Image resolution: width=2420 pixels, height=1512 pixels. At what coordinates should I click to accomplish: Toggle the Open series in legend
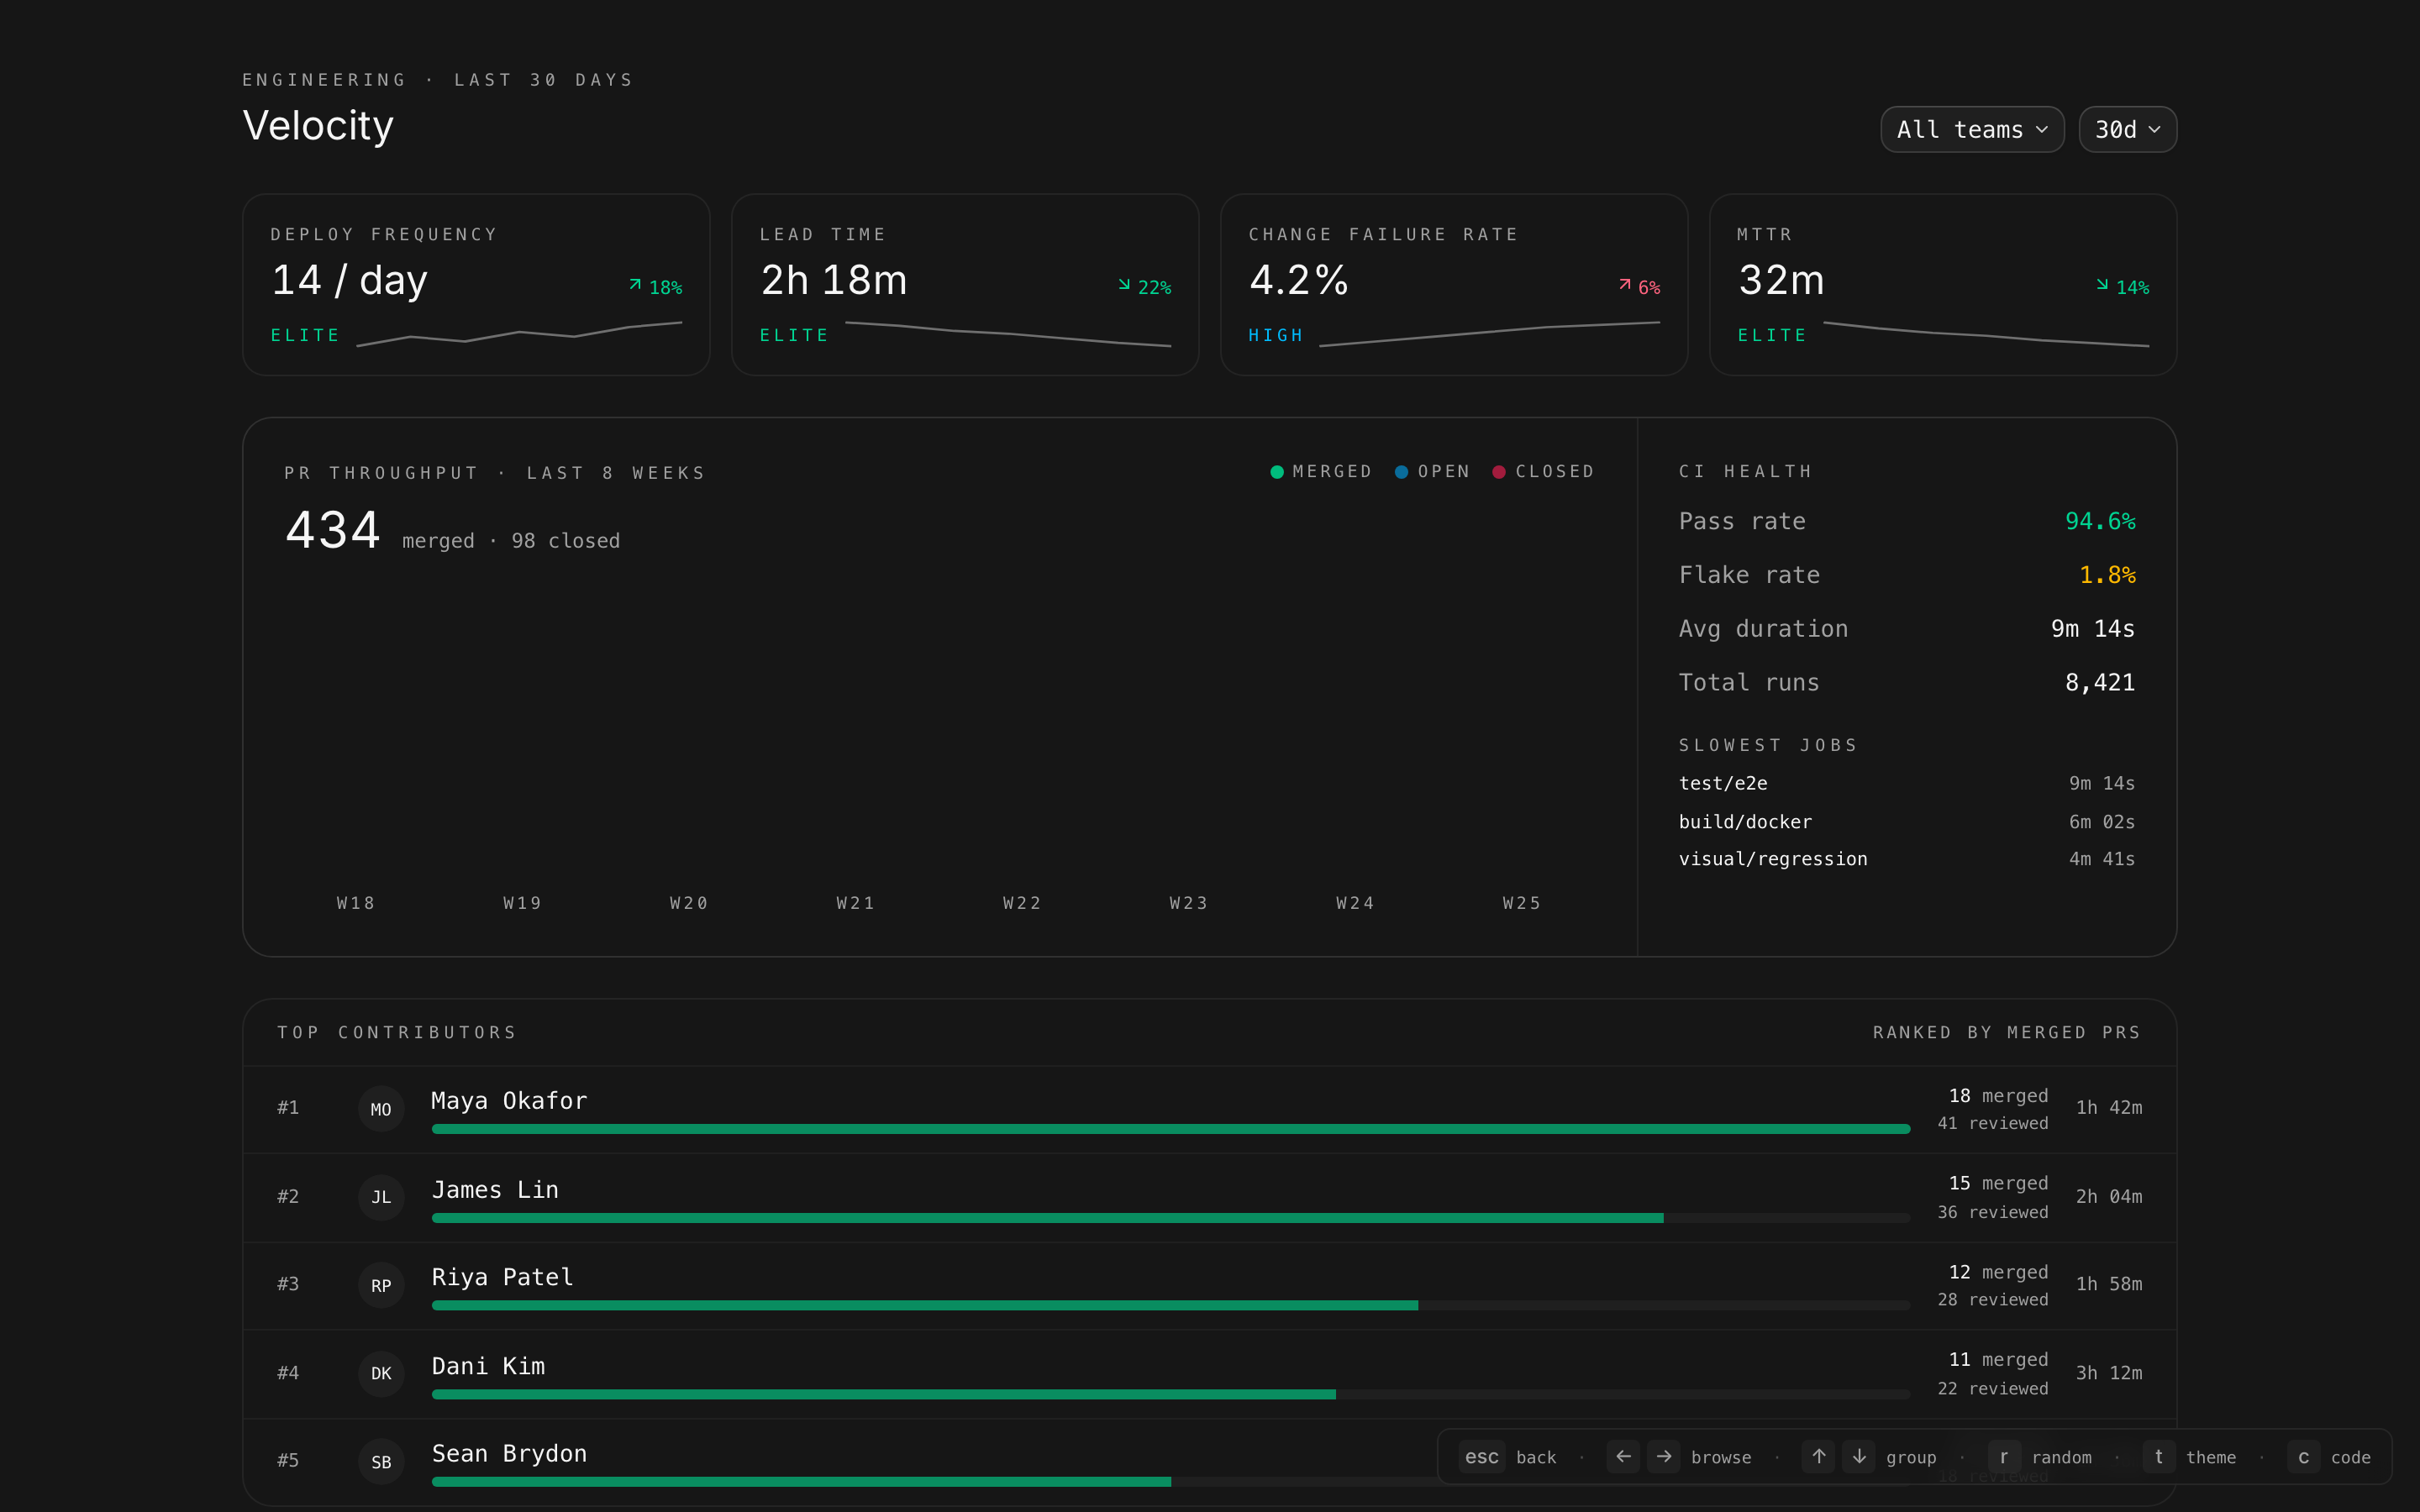(1432, 472)
